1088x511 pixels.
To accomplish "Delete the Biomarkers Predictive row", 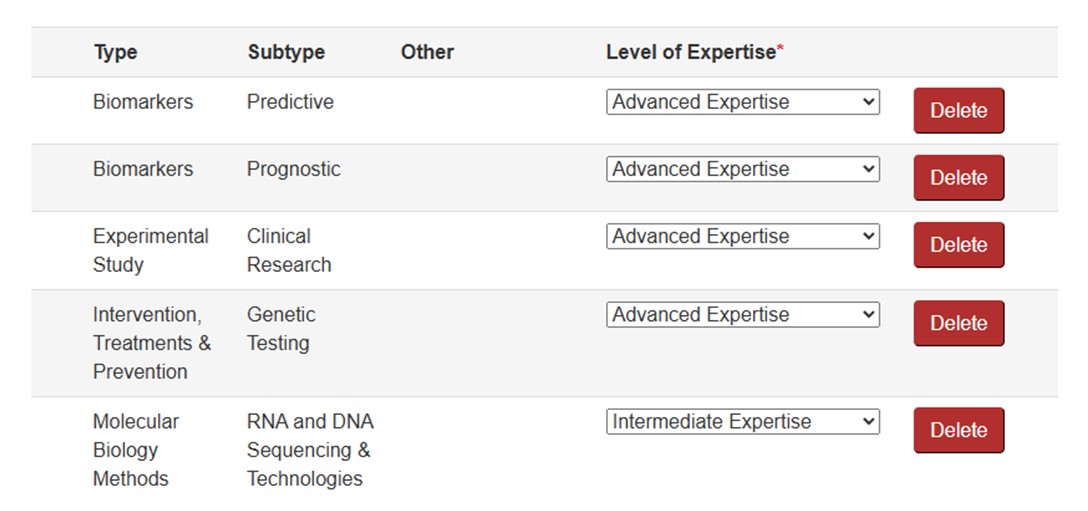I will (958, 111).
